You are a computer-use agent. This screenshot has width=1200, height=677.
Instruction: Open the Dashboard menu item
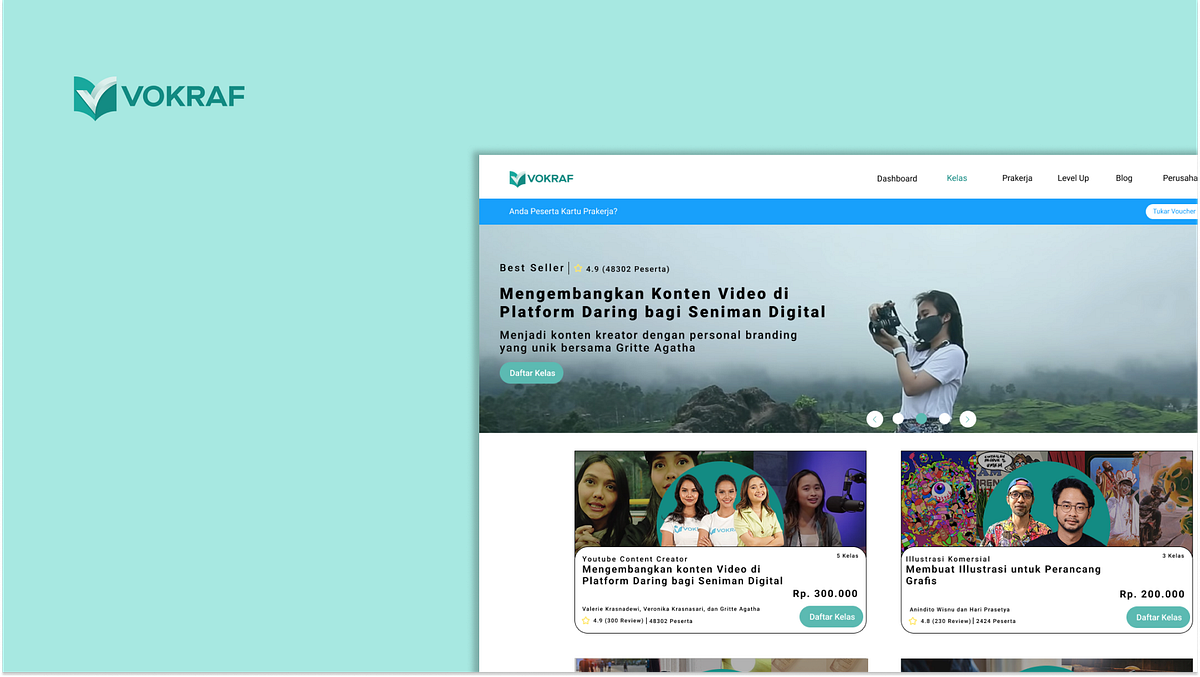[x=897, y=178]
